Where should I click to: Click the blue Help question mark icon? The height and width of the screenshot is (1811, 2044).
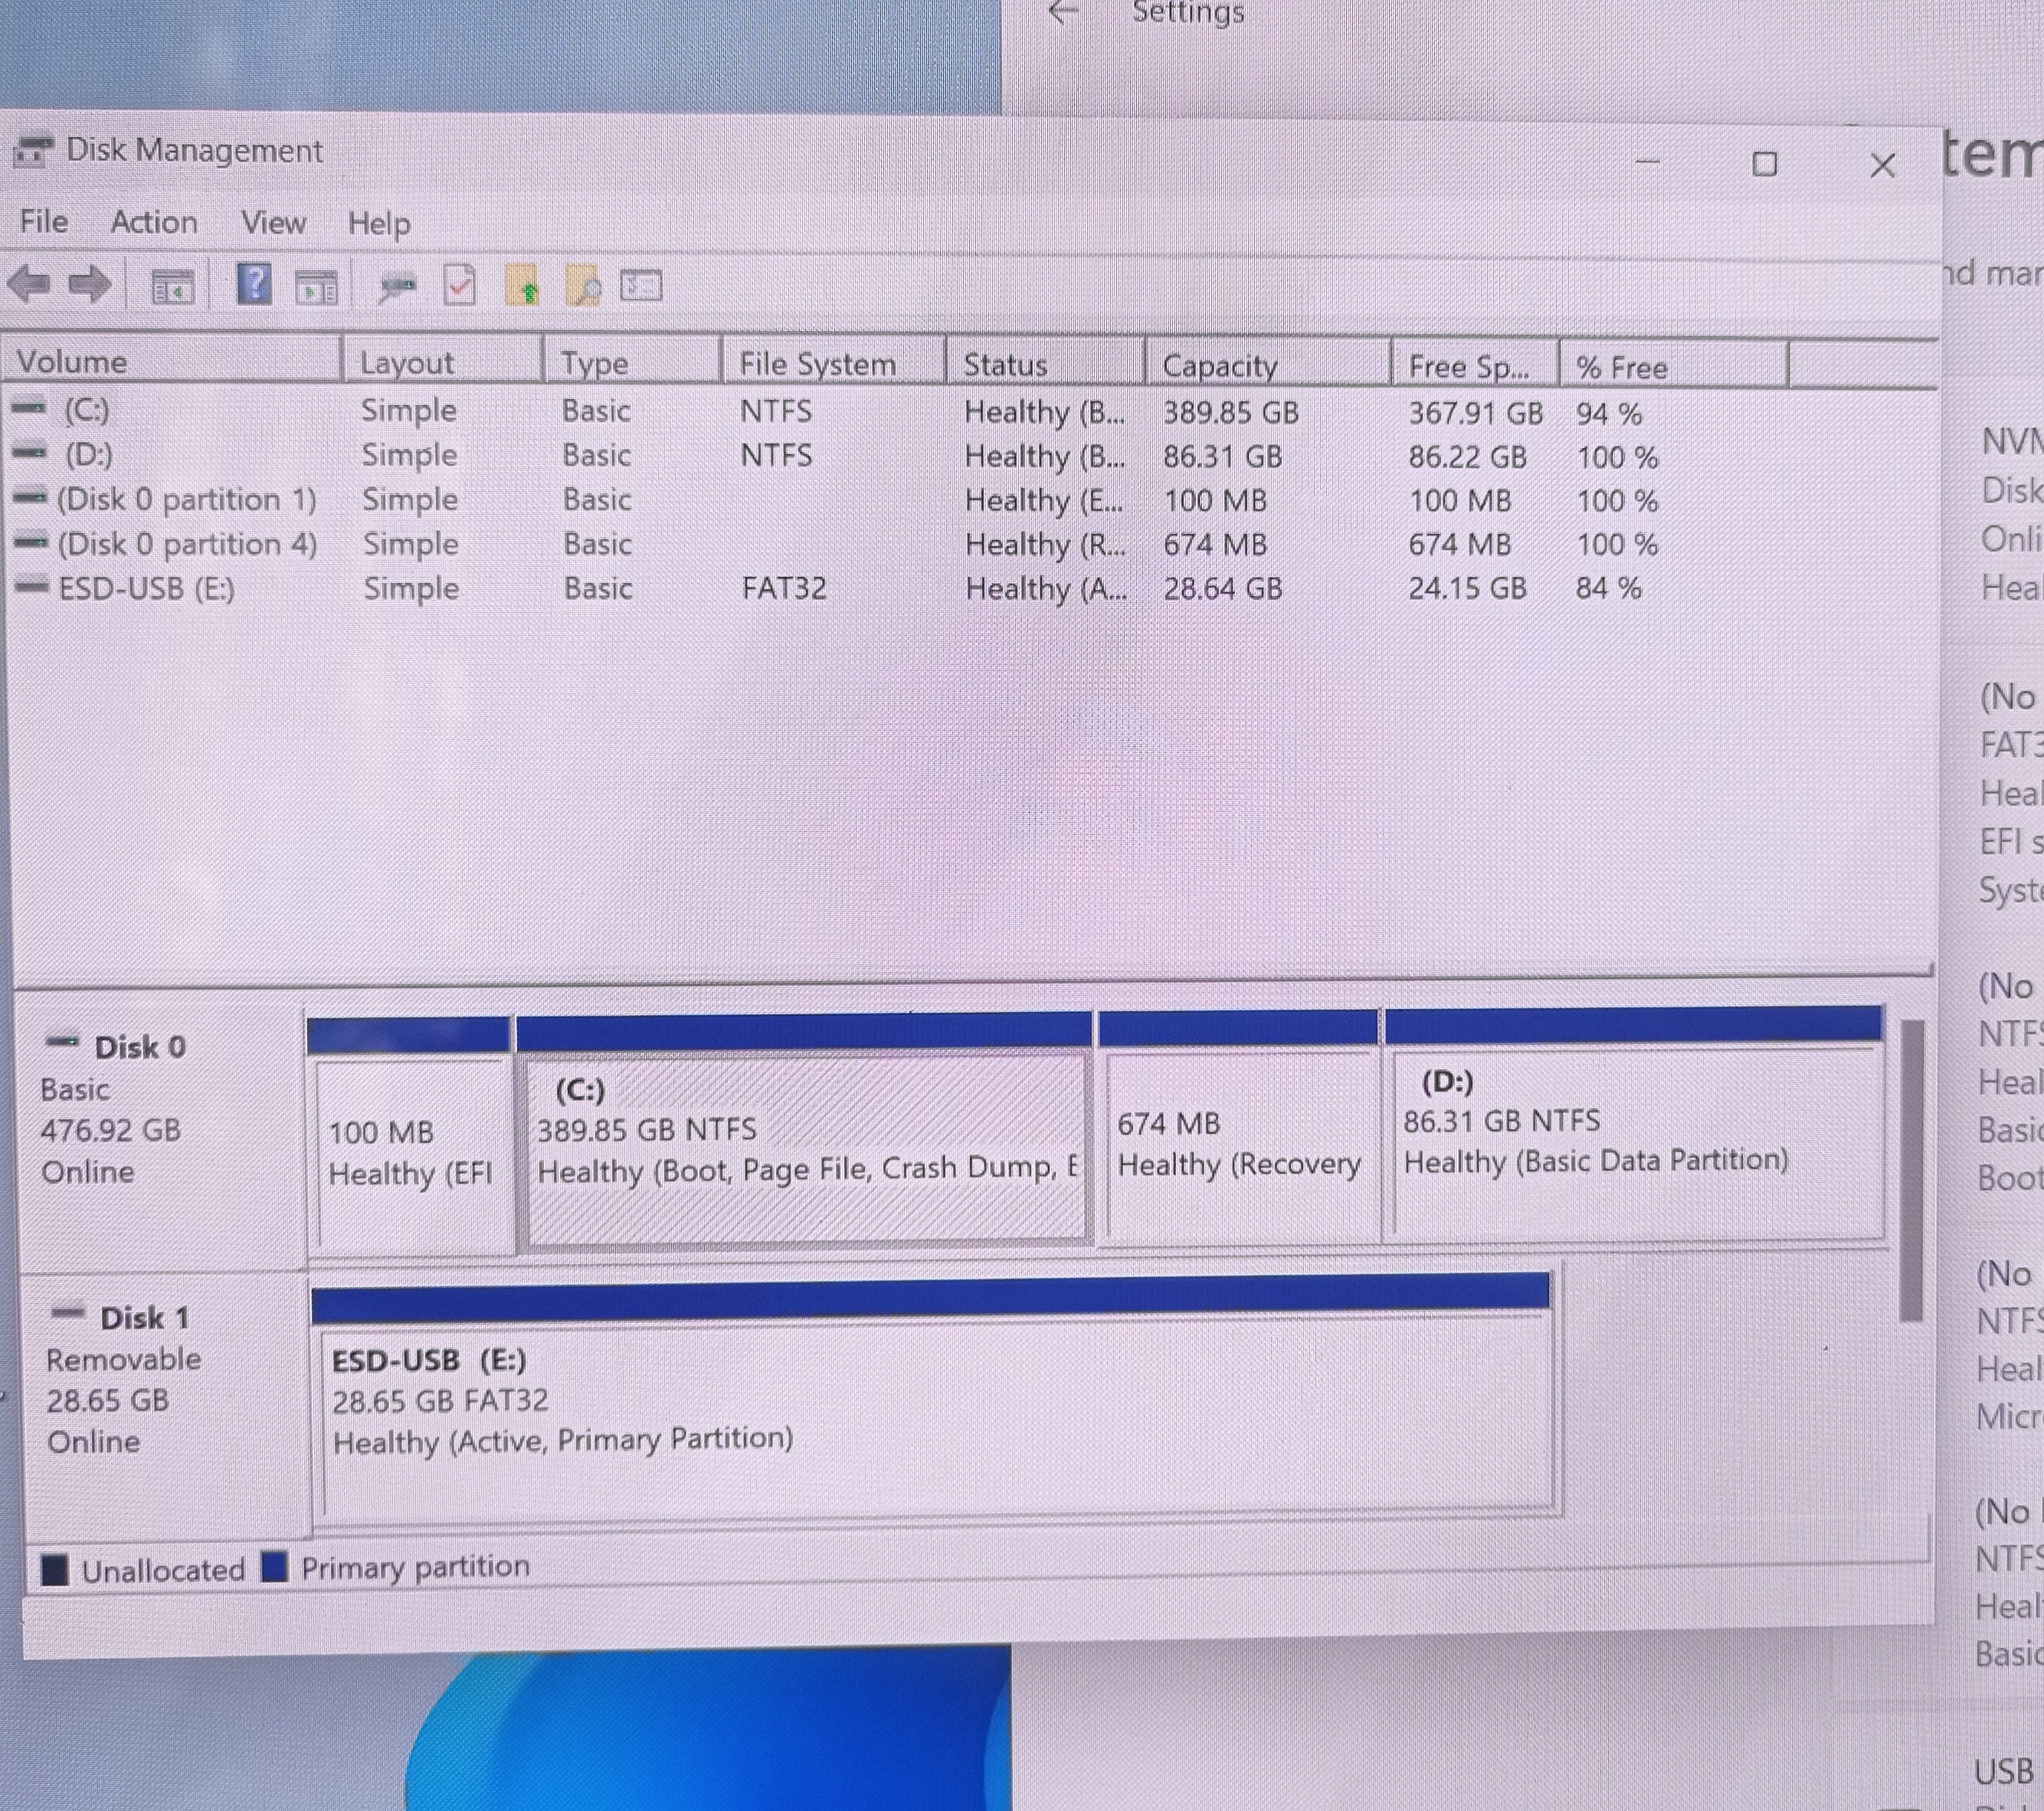click(254, 285)
